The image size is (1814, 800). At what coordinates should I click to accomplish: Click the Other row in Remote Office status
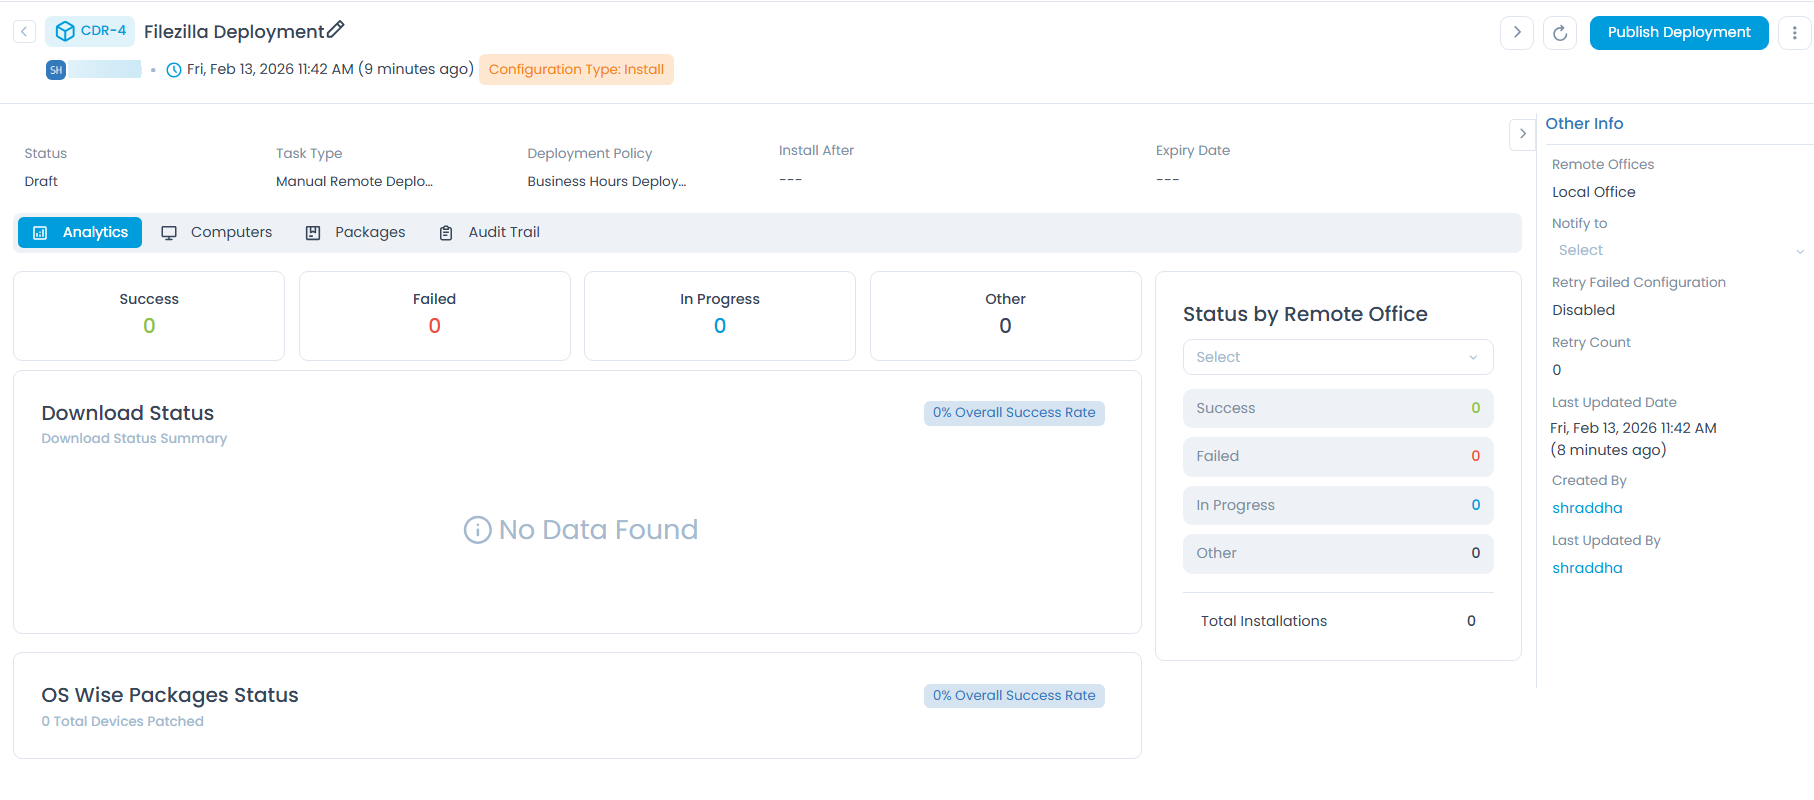tap(1338, 553)
